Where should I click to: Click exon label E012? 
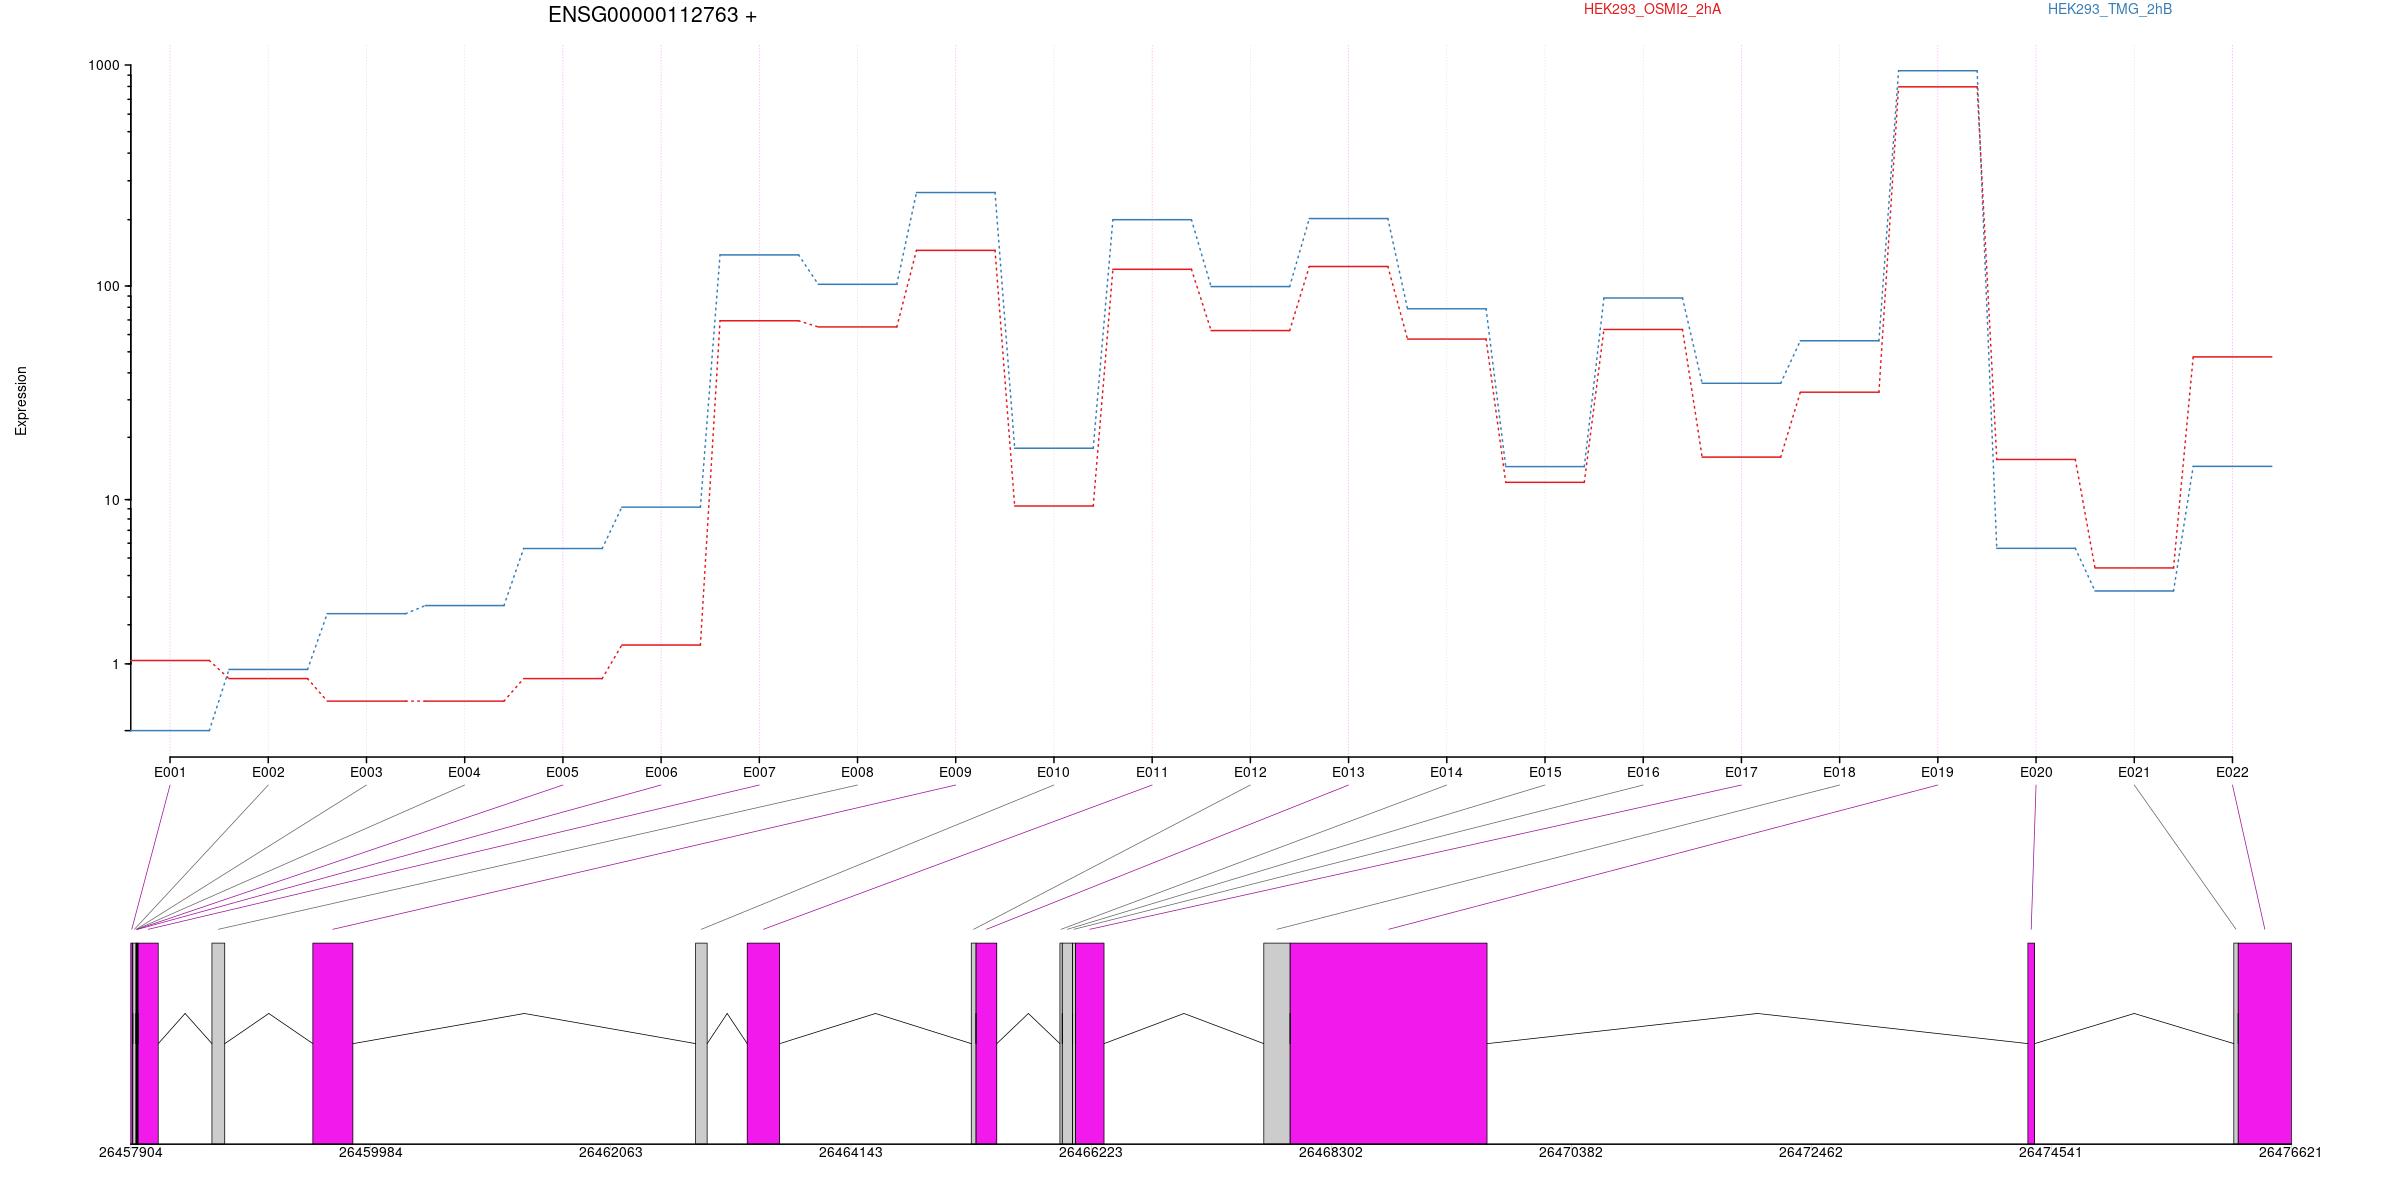[1250, 772]
